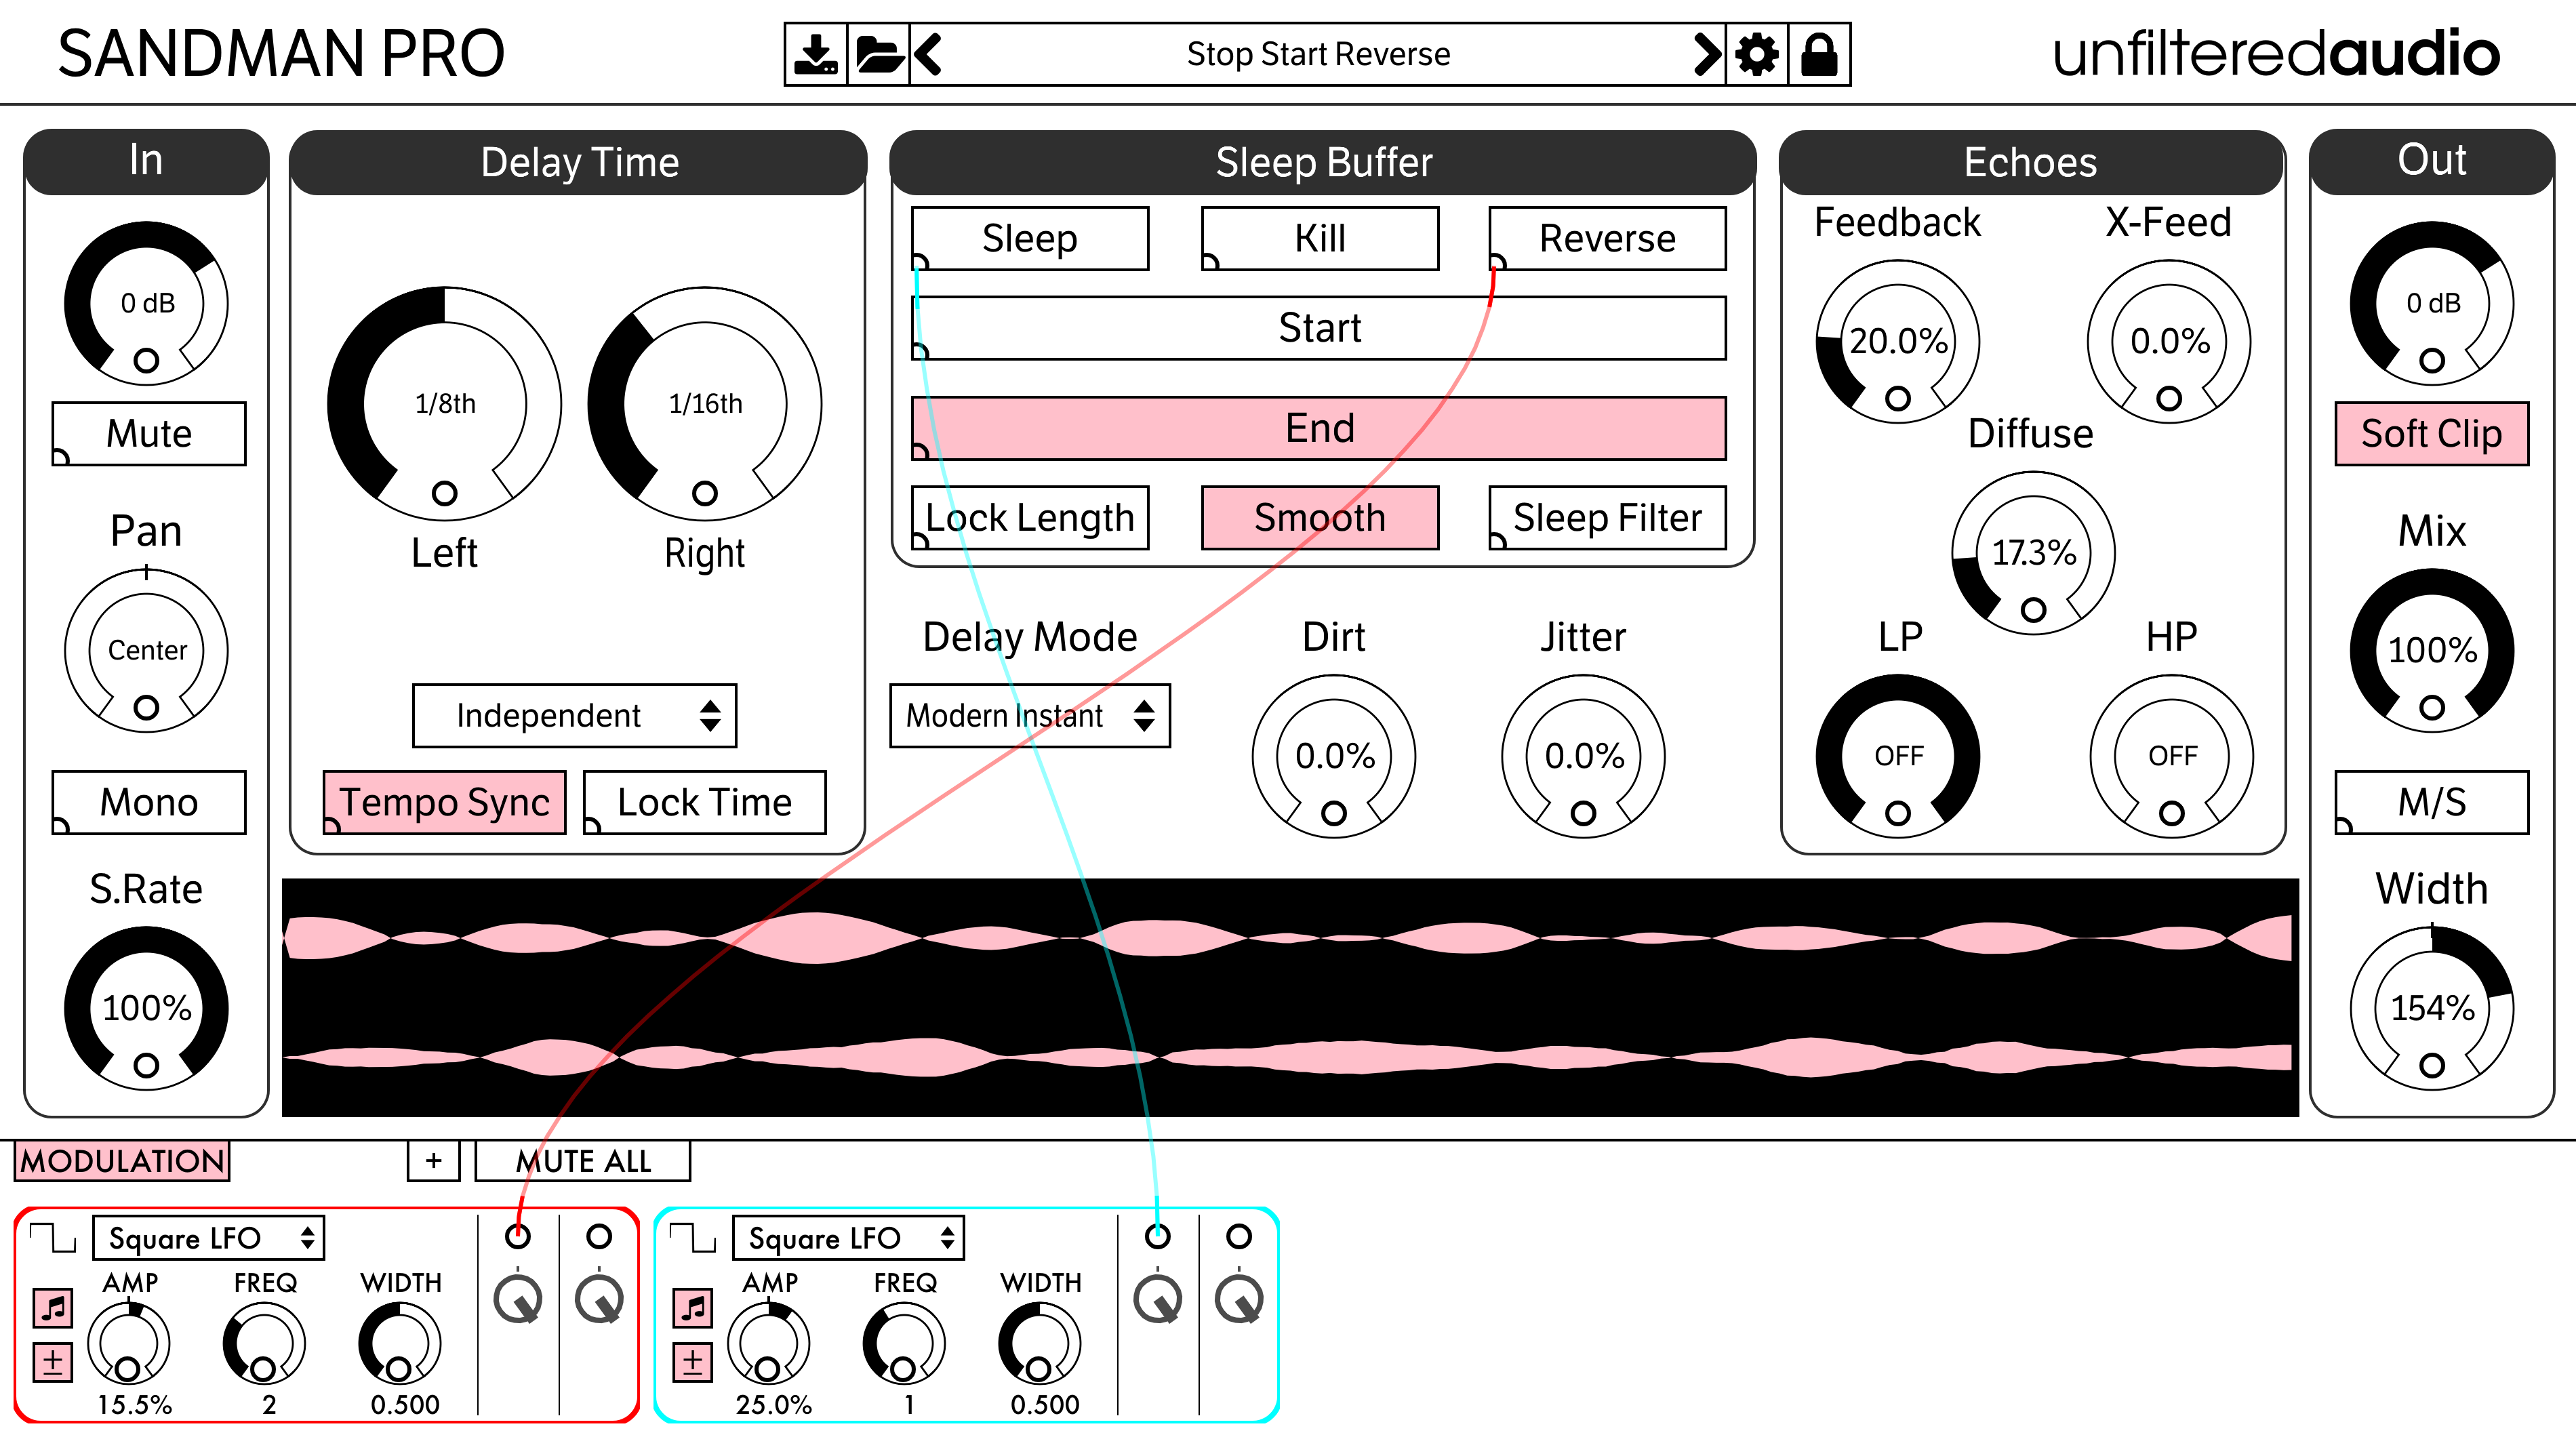Click MUTE ALL modulation button
2576x1456 pixels.
point(583,1161)
